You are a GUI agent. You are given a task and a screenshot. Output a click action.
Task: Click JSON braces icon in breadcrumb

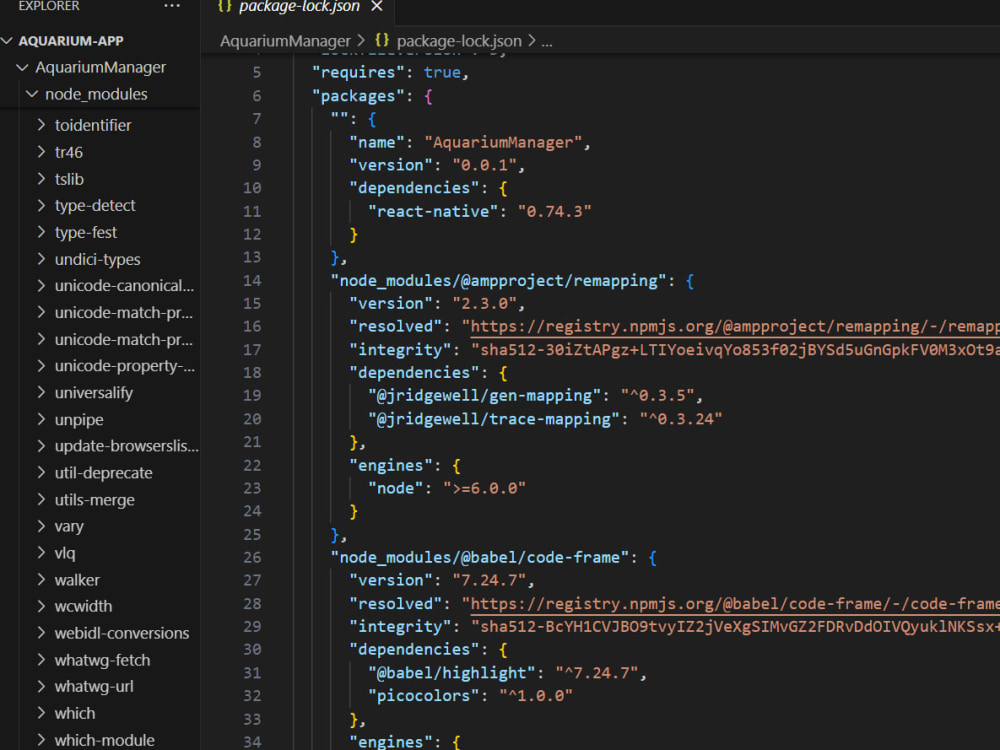tap(382, 40)
